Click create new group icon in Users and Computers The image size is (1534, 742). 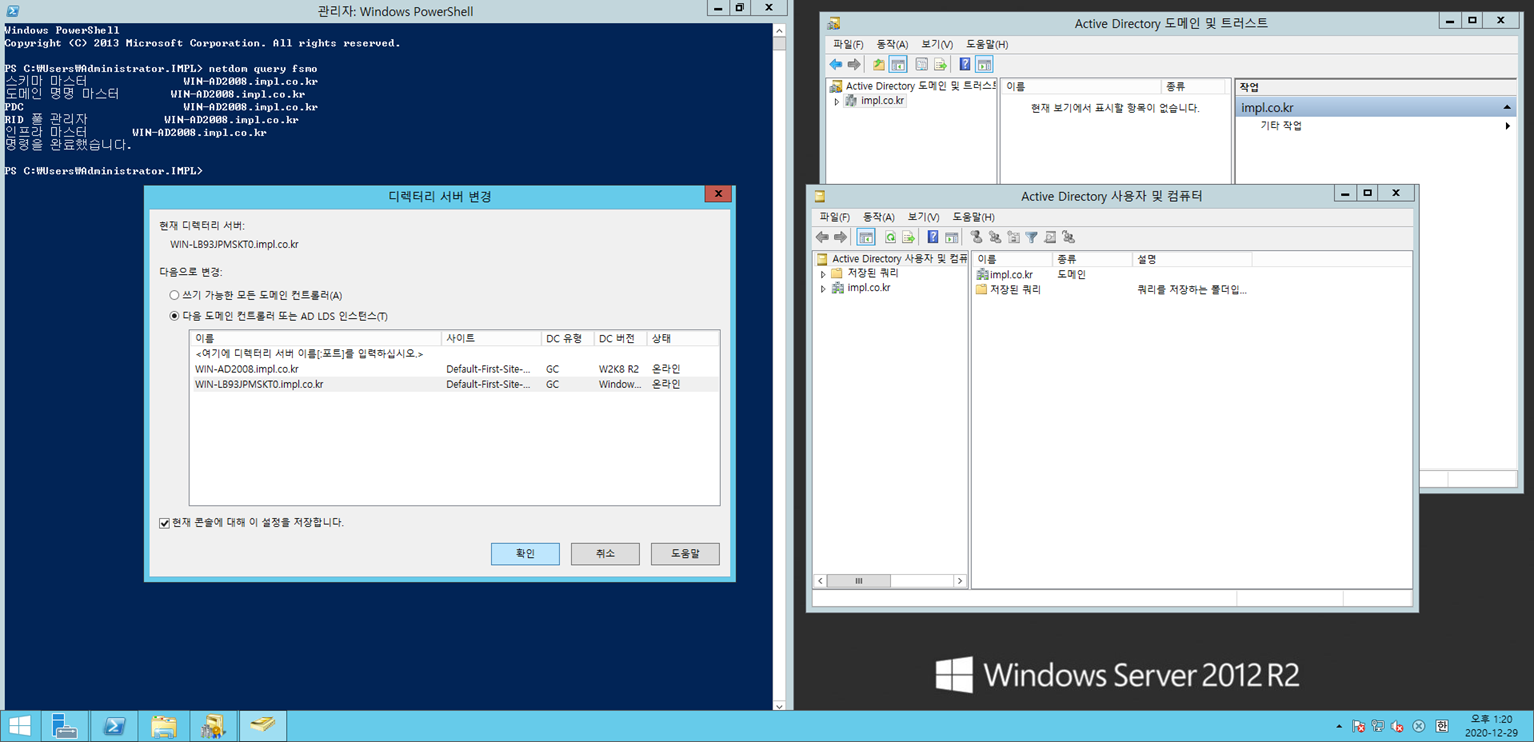(995, 237)
